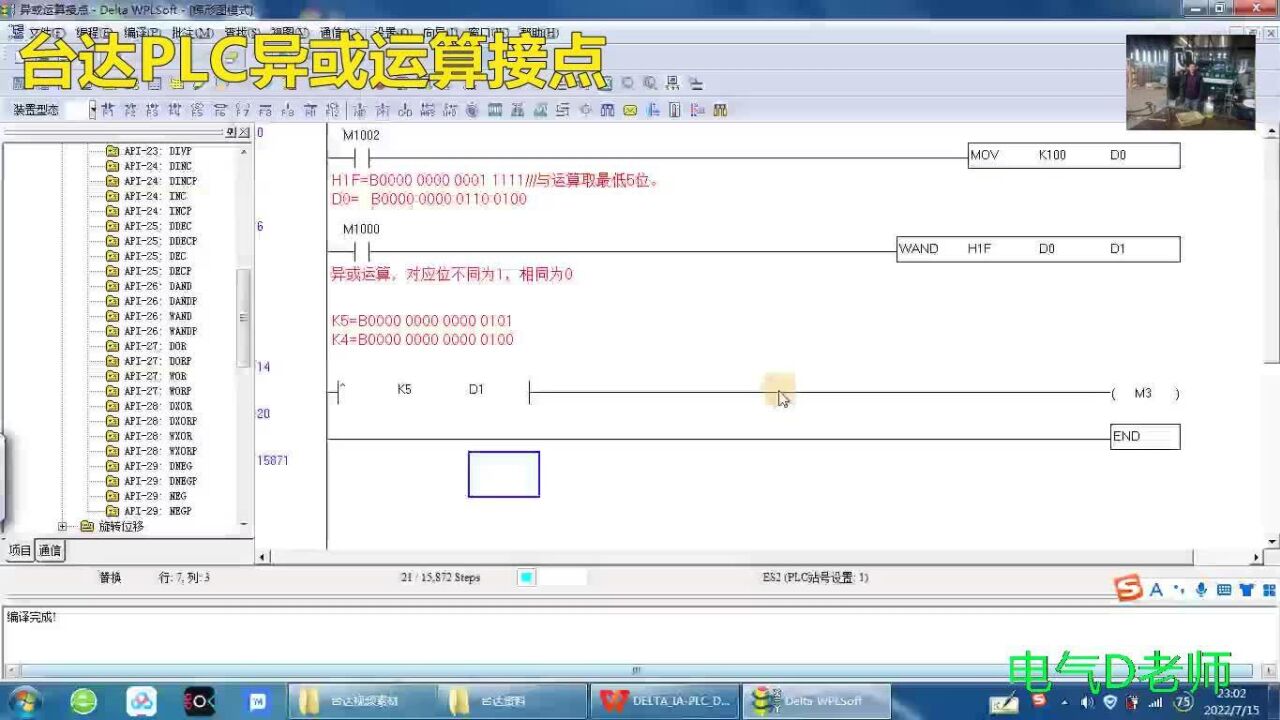Open the 帮助(H) menu
Screen dimensions: 1280x720
coord(540,33)
